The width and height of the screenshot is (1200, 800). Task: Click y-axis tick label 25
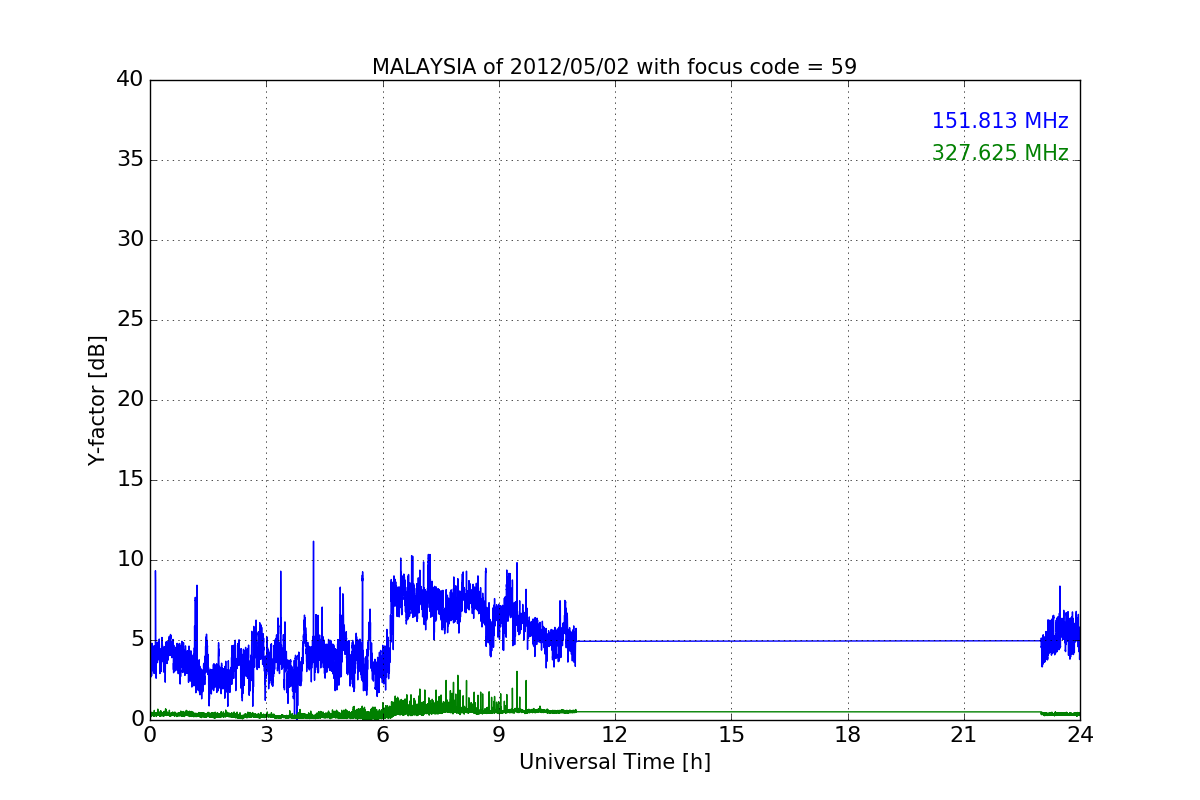pos(129,320)
